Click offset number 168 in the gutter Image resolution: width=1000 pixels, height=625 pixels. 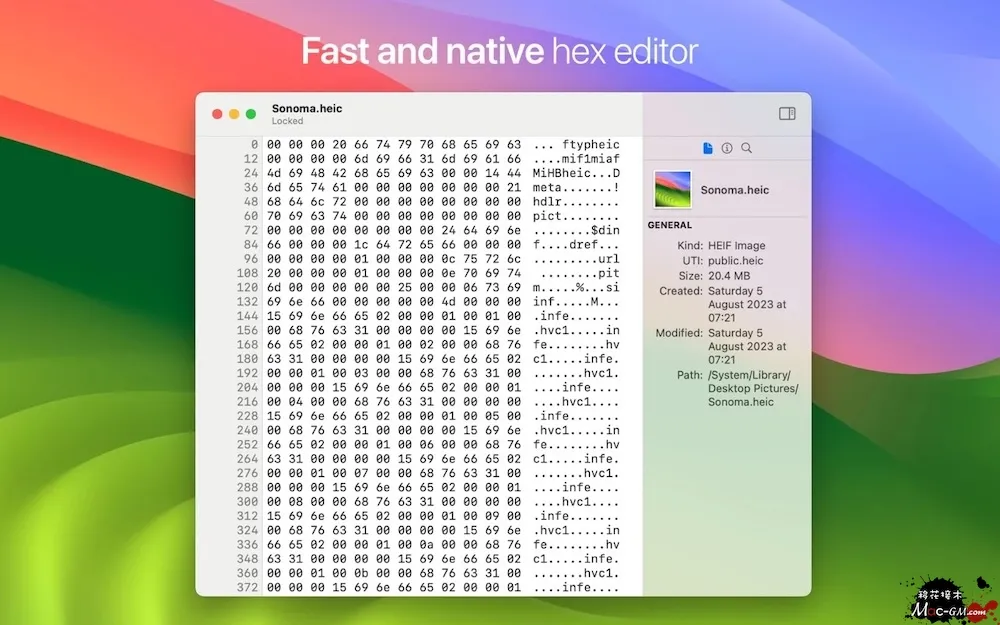pos(247,345)
